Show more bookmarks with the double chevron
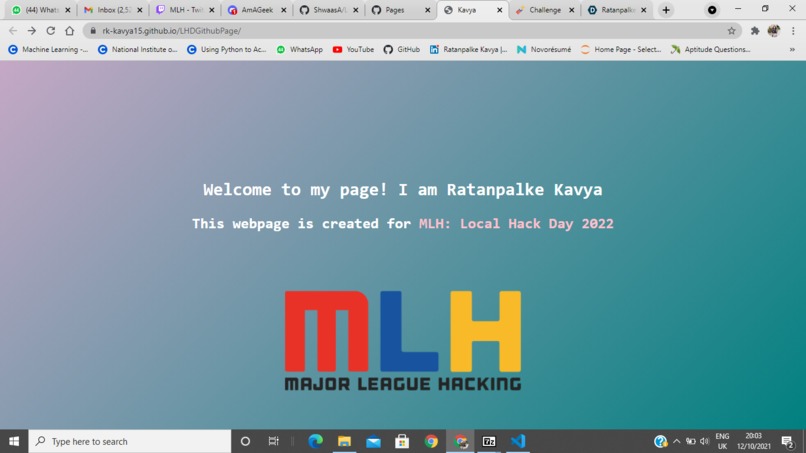 click(x=792, y=49)
